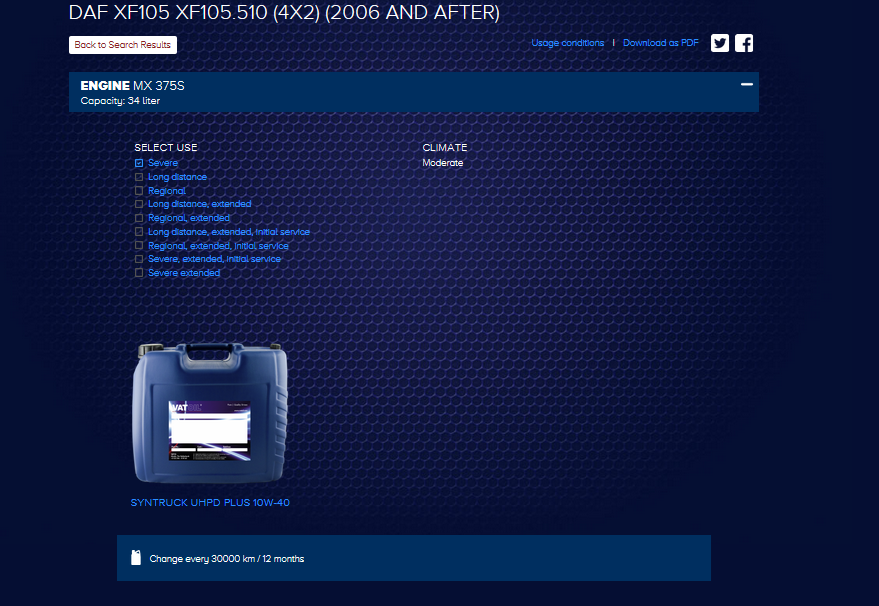Share page via Facebook icon
This screenshot has height=606, width=879.
click(744, 43)
